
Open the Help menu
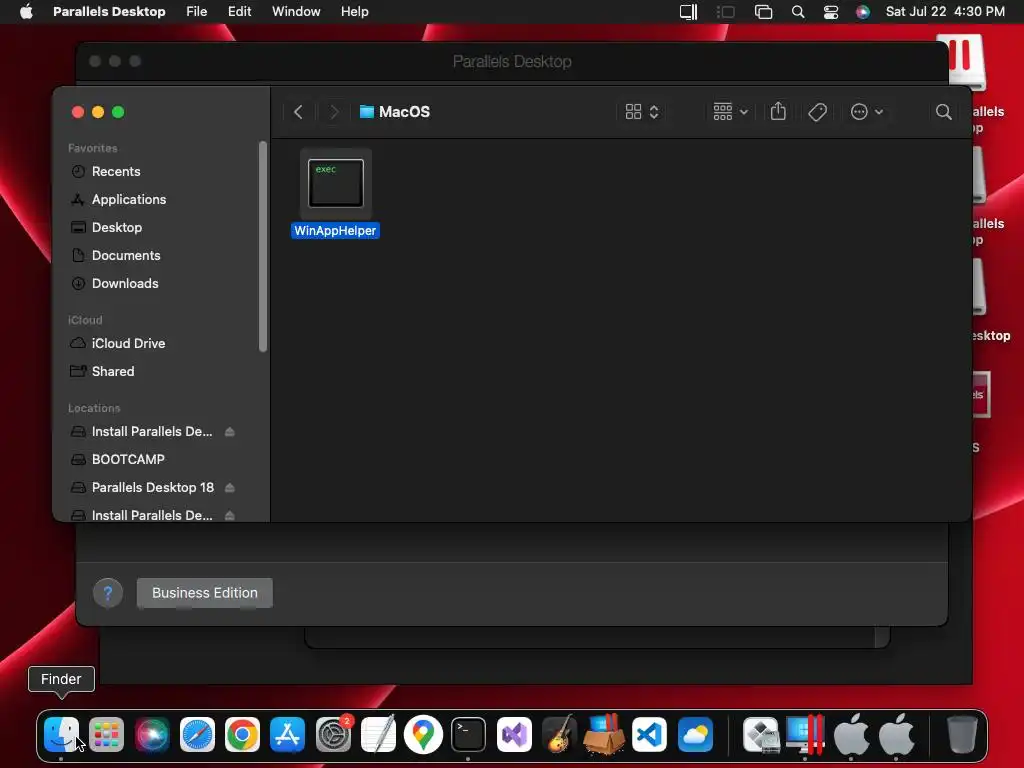(355, 11)
